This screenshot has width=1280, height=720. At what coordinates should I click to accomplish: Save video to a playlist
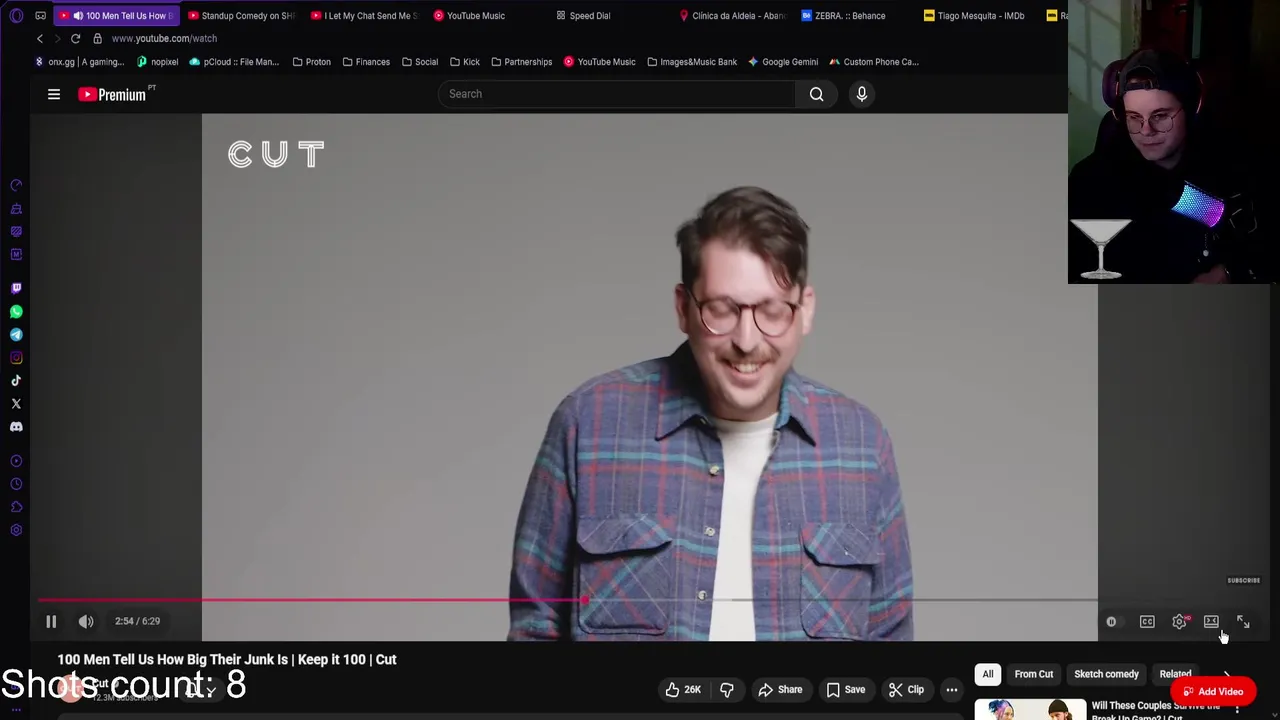[845, 689]
